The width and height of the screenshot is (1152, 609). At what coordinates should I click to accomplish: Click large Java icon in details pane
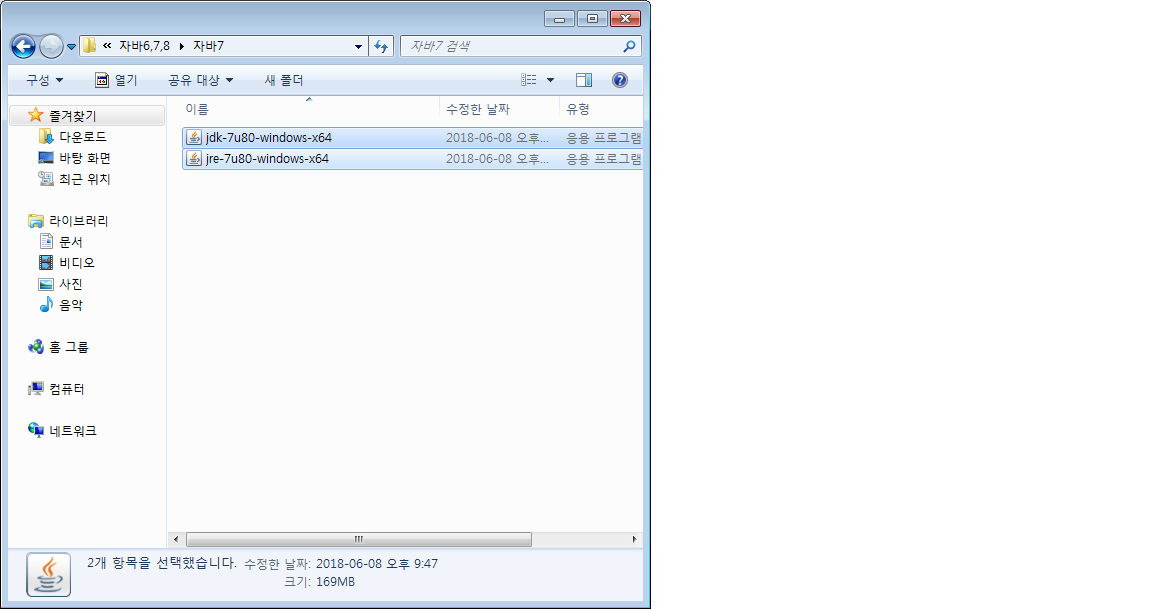pyautogui.click(x=48, y=574)
